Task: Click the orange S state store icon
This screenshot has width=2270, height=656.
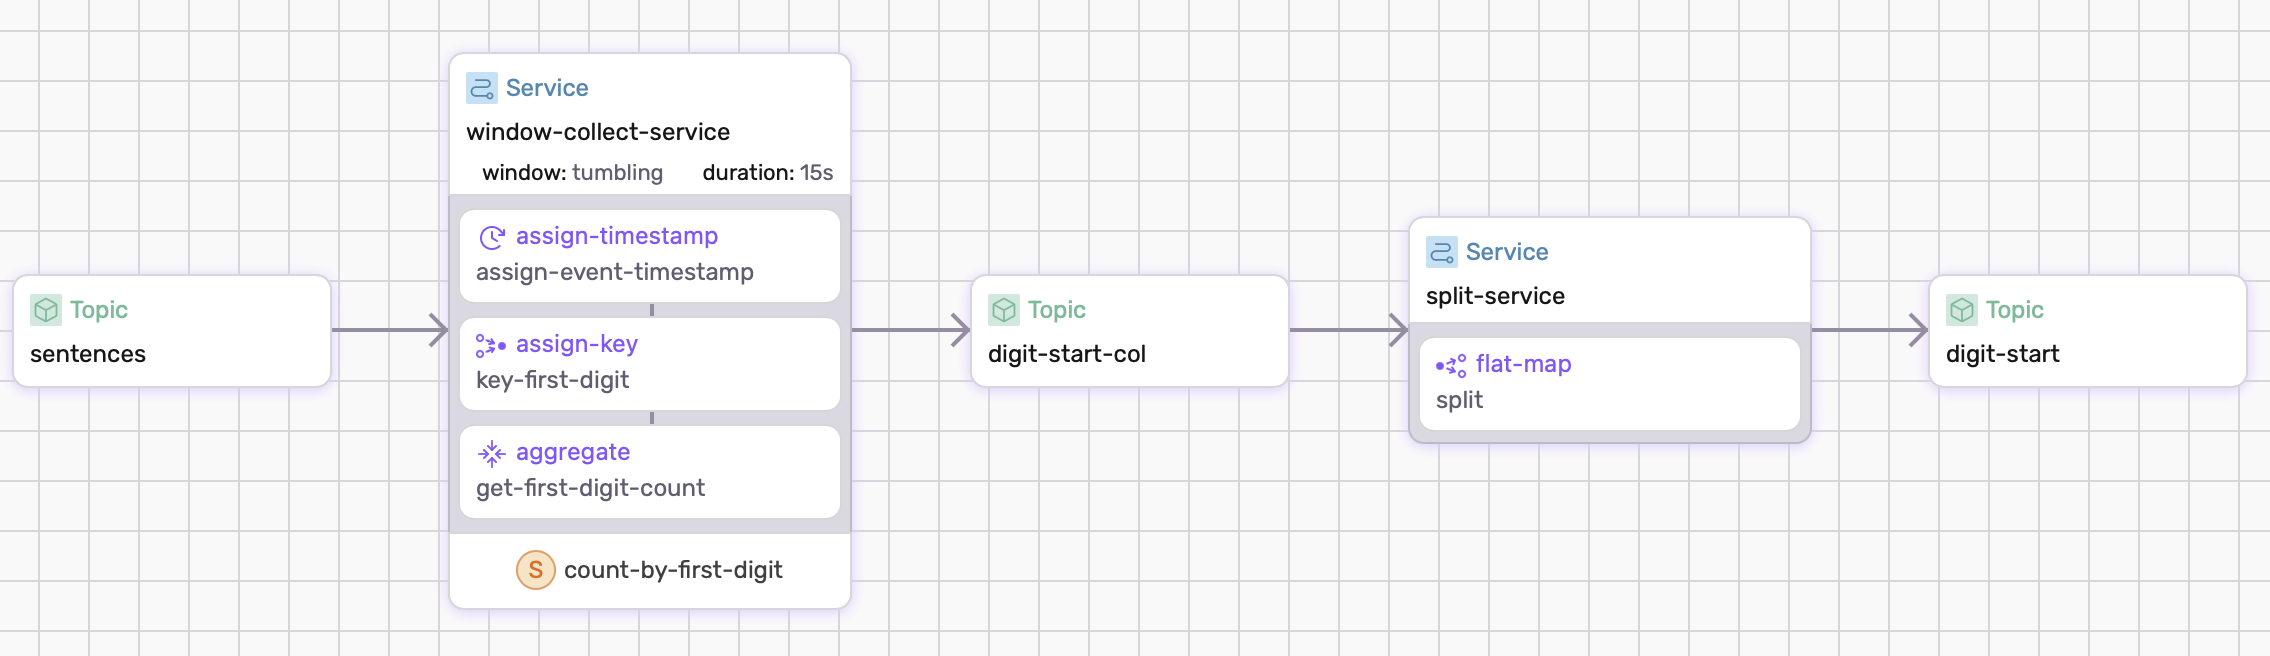Action: pos(535,570)
